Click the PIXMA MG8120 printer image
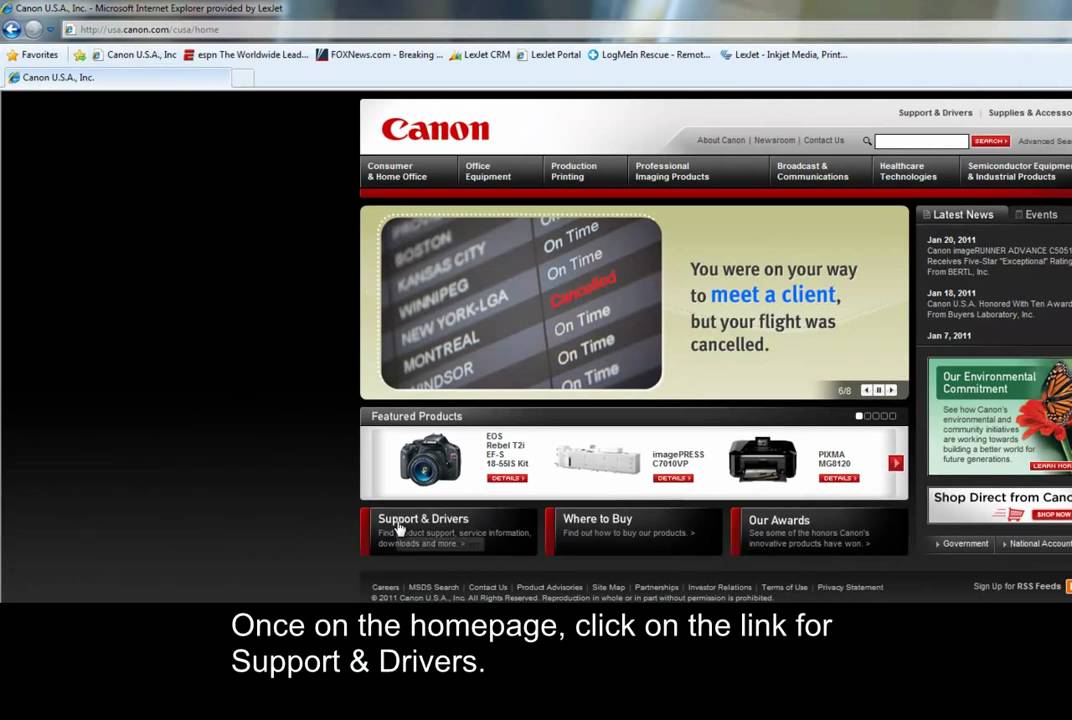Viewport: 1072px width, 720px height. pos(762,459)
